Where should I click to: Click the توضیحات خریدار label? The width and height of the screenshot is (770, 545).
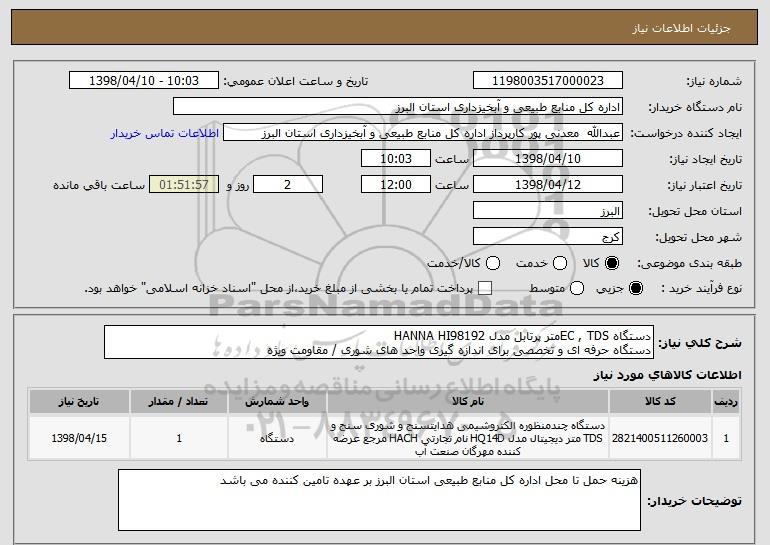(694, 501)
